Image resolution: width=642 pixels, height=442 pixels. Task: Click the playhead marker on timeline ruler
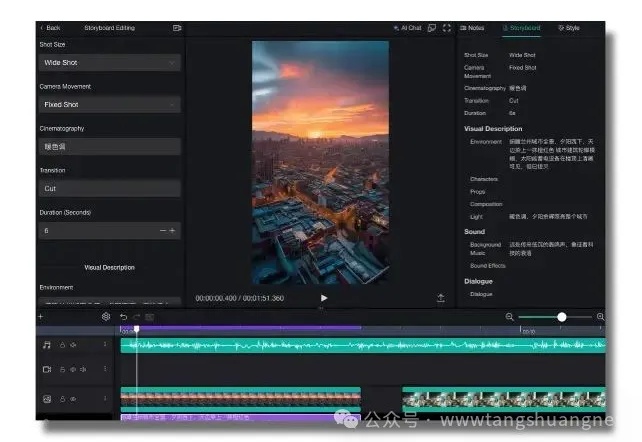(137, 329)
